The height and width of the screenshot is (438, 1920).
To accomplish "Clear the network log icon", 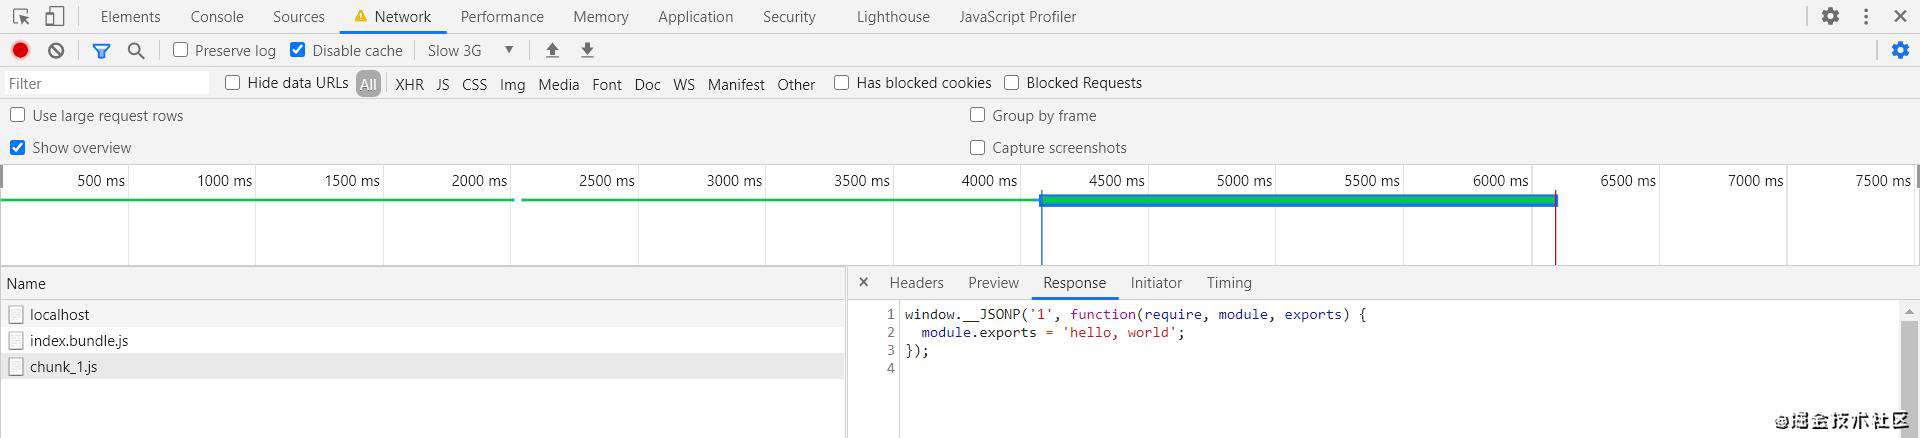I will (x=56, y=50).
